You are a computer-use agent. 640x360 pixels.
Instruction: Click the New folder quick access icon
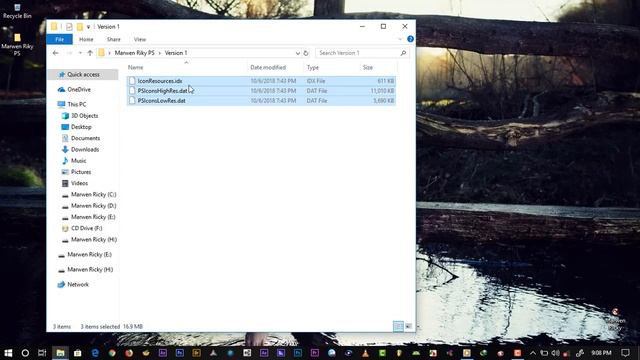tap(80, 27)
